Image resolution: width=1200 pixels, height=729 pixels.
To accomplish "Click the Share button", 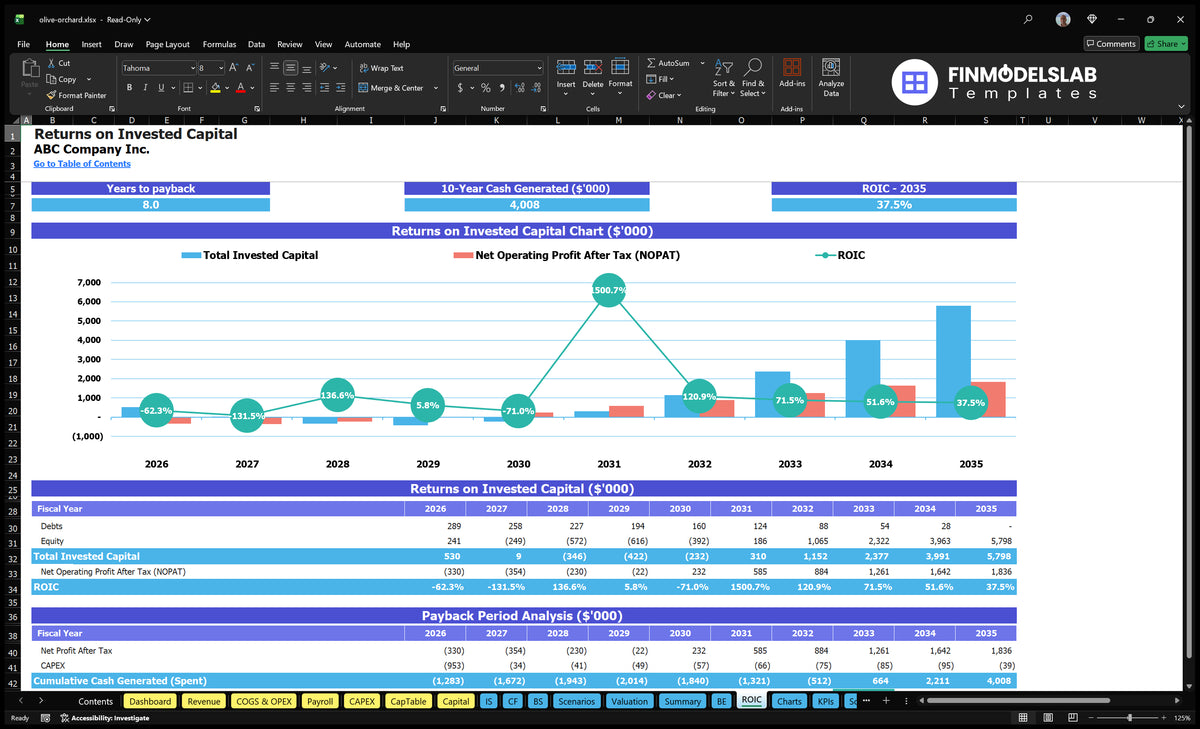I will (x=1165, y=44).
